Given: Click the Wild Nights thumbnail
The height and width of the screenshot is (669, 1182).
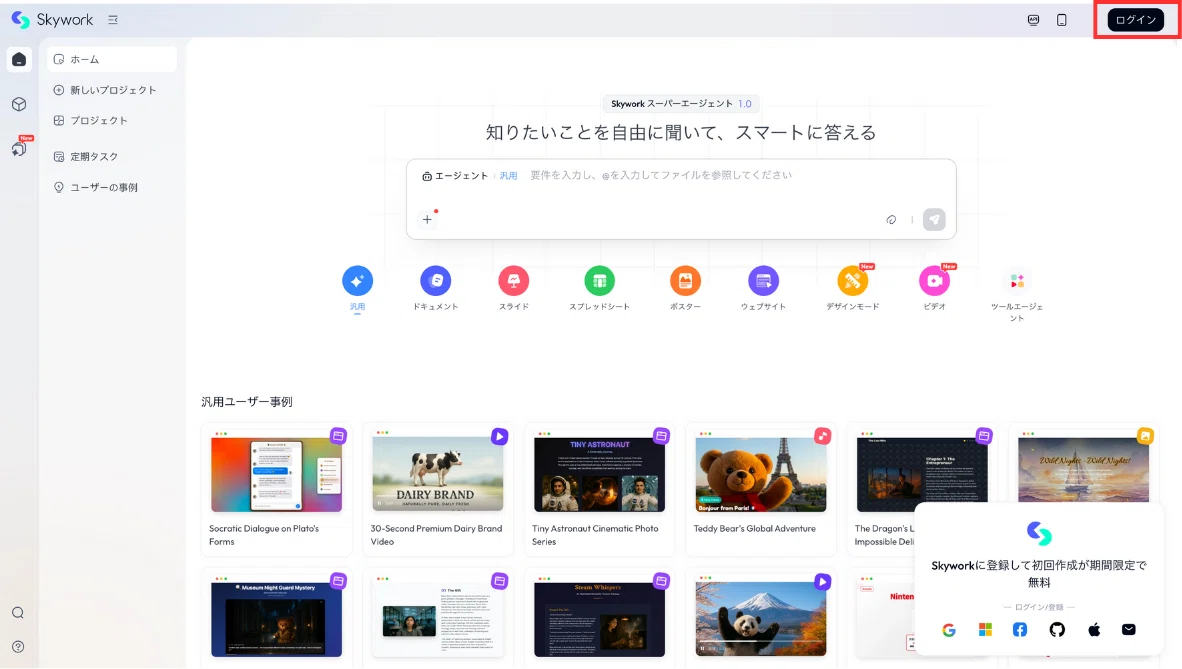Looking at the screenshot, I should pos(1083,469).
